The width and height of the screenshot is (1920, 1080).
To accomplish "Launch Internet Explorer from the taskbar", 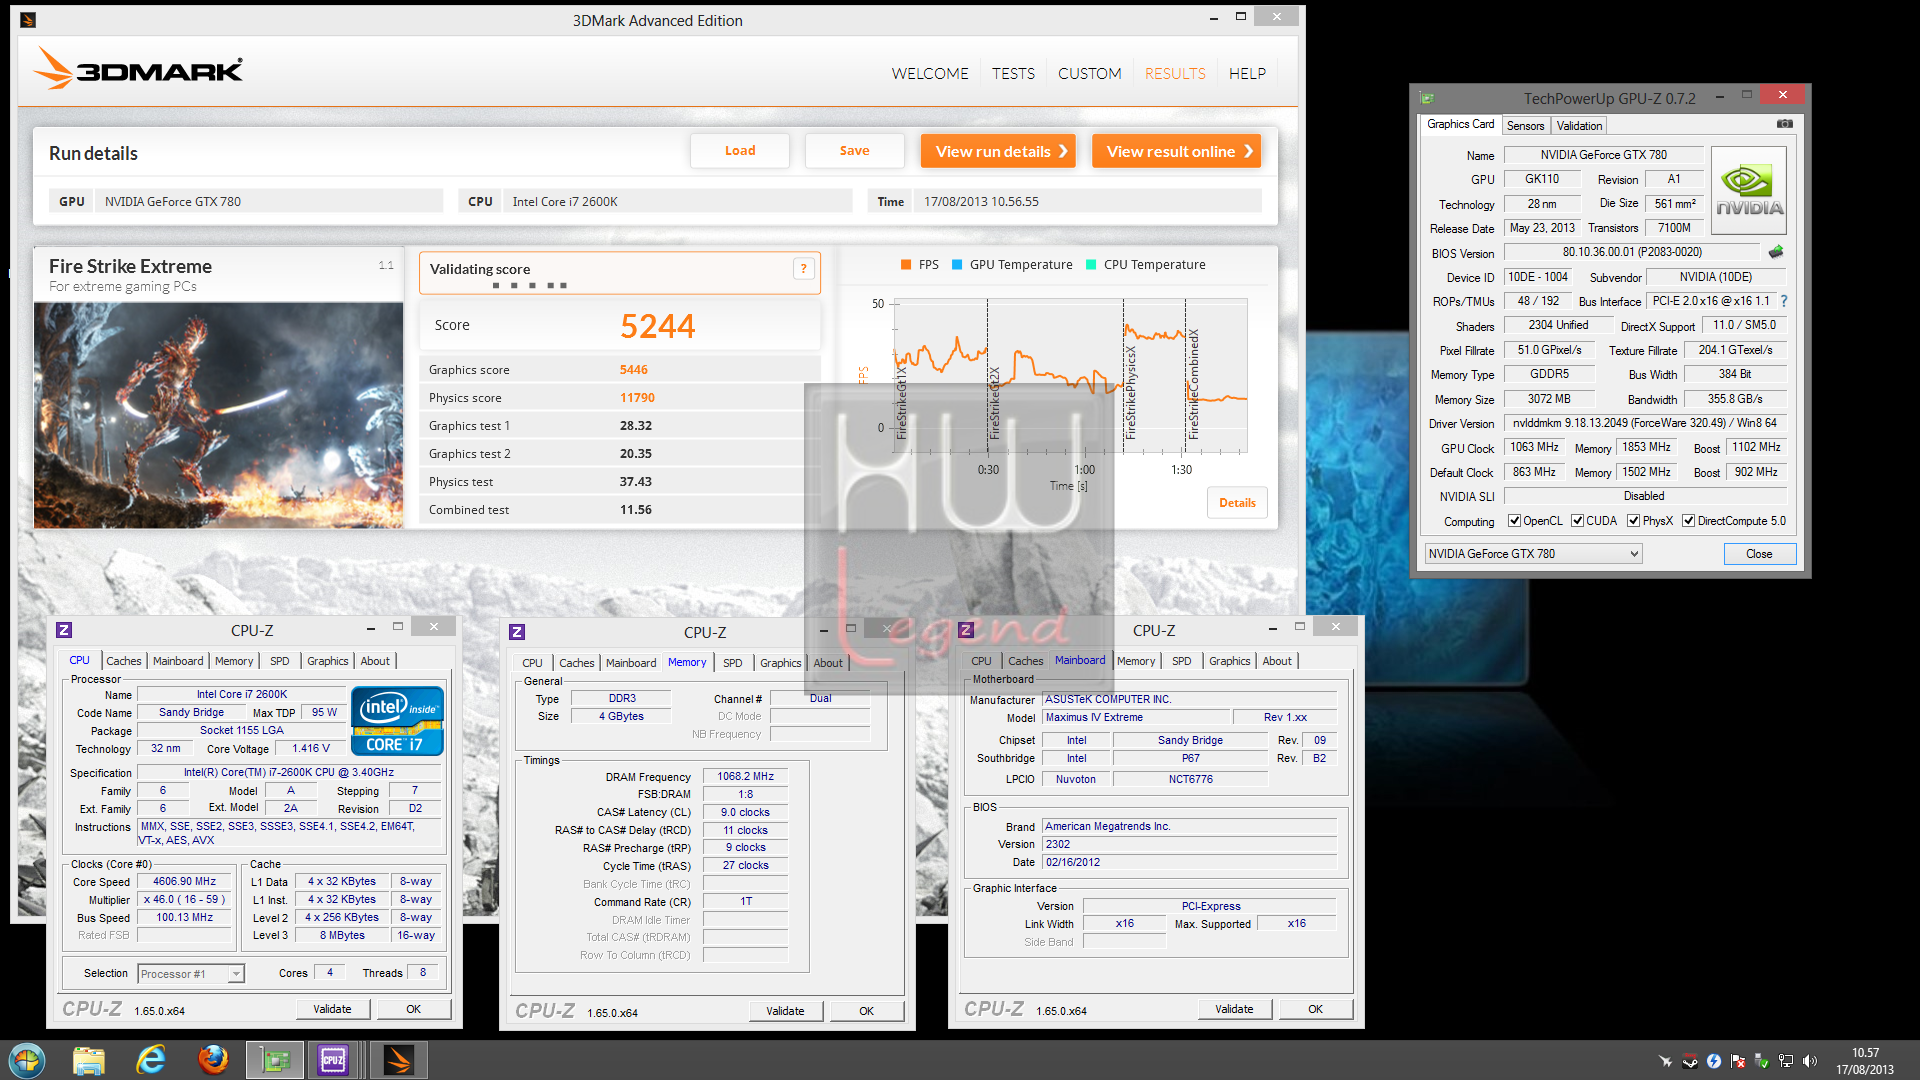I will pos(151,1060).
